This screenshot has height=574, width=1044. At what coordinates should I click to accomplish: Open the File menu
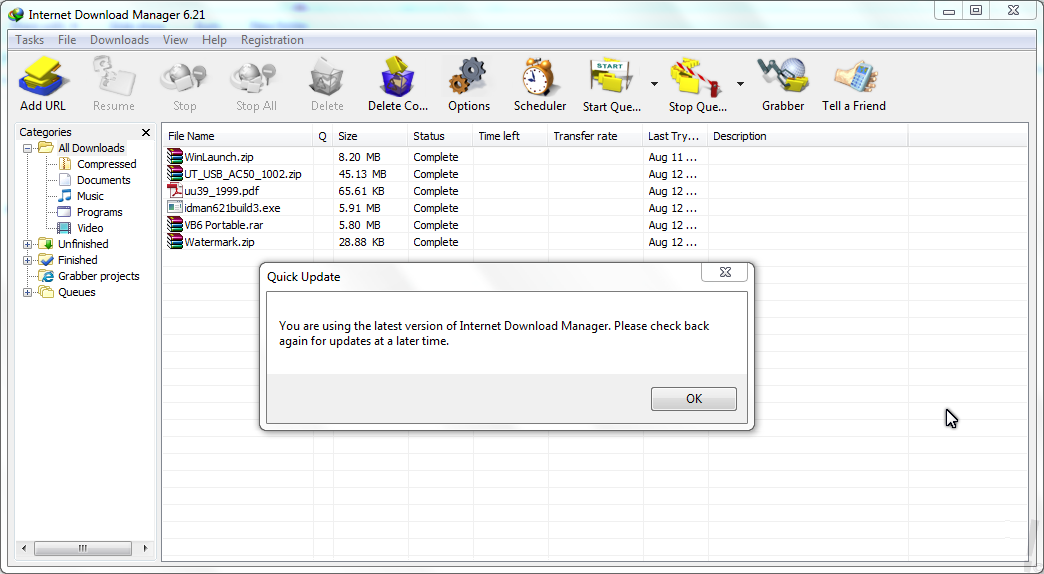click(x=67, y=40)
